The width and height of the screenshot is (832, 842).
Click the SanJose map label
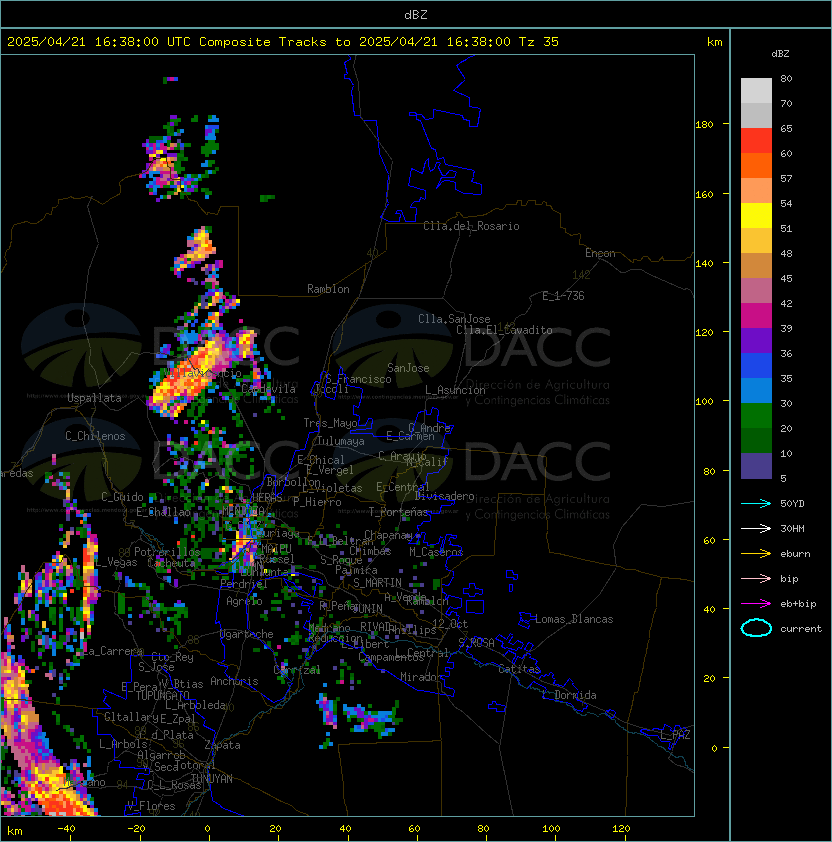coord(408,368)
